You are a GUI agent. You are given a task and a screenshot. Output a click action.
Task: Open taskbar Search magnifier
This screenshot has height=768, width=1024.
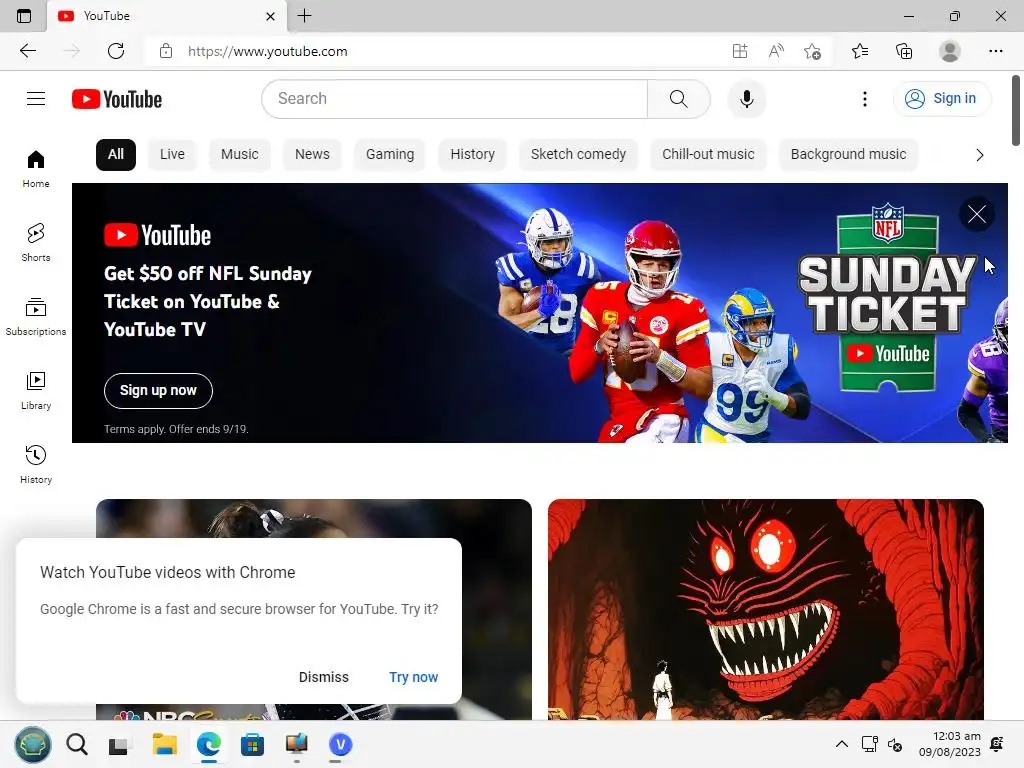tap(76, 744)
